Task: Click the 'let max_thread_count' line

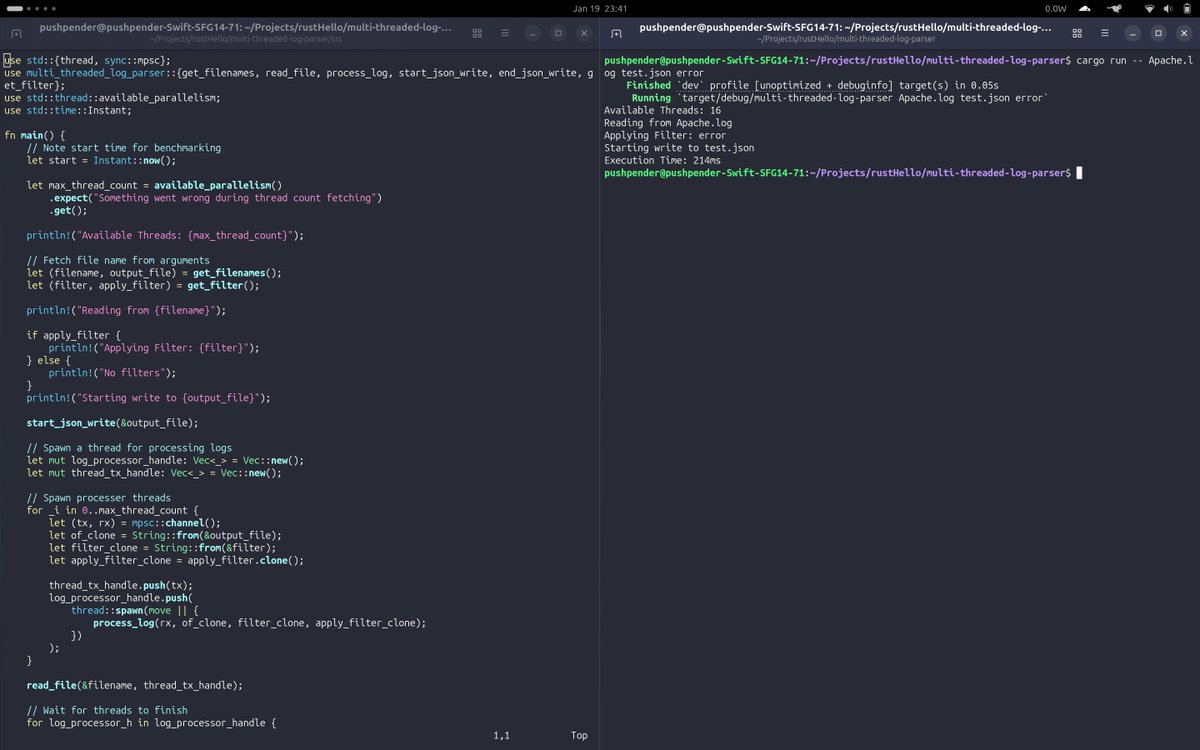Action: [x=154, y=185]
